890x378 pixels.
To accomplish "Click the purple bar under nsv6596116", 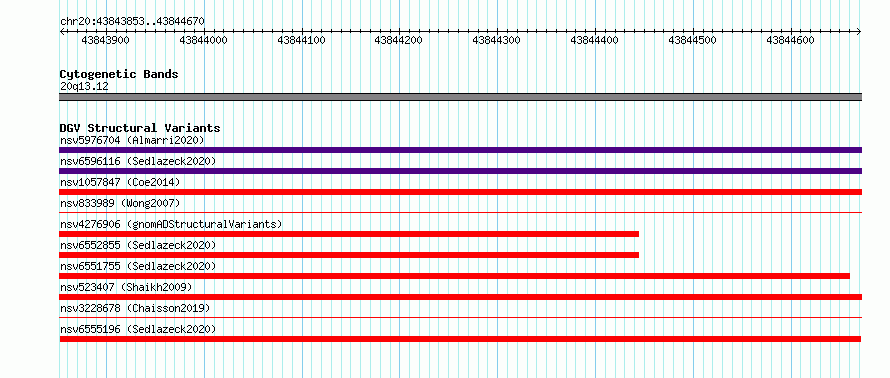I will (x=460, y=171).
